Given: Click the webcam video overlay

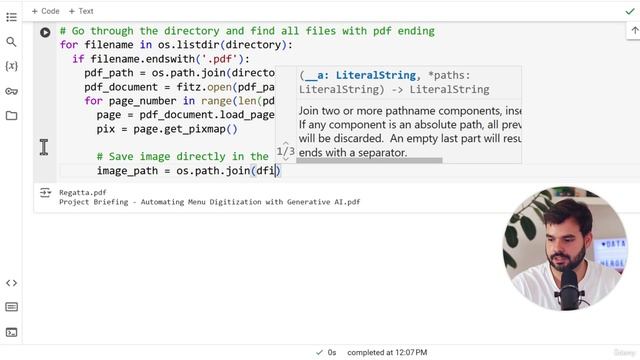Looking at the screenshot, I should click(565, 248).
